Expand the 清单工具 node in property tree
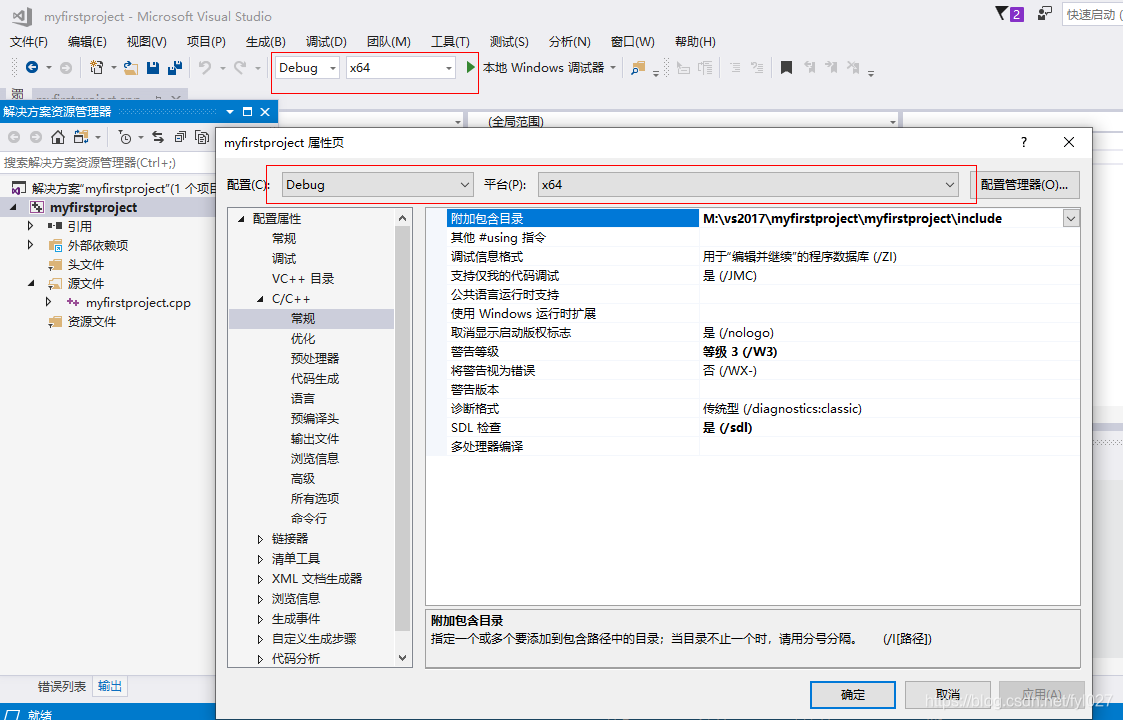This screenshot has width=1123, height=720. tap(260, 559)
